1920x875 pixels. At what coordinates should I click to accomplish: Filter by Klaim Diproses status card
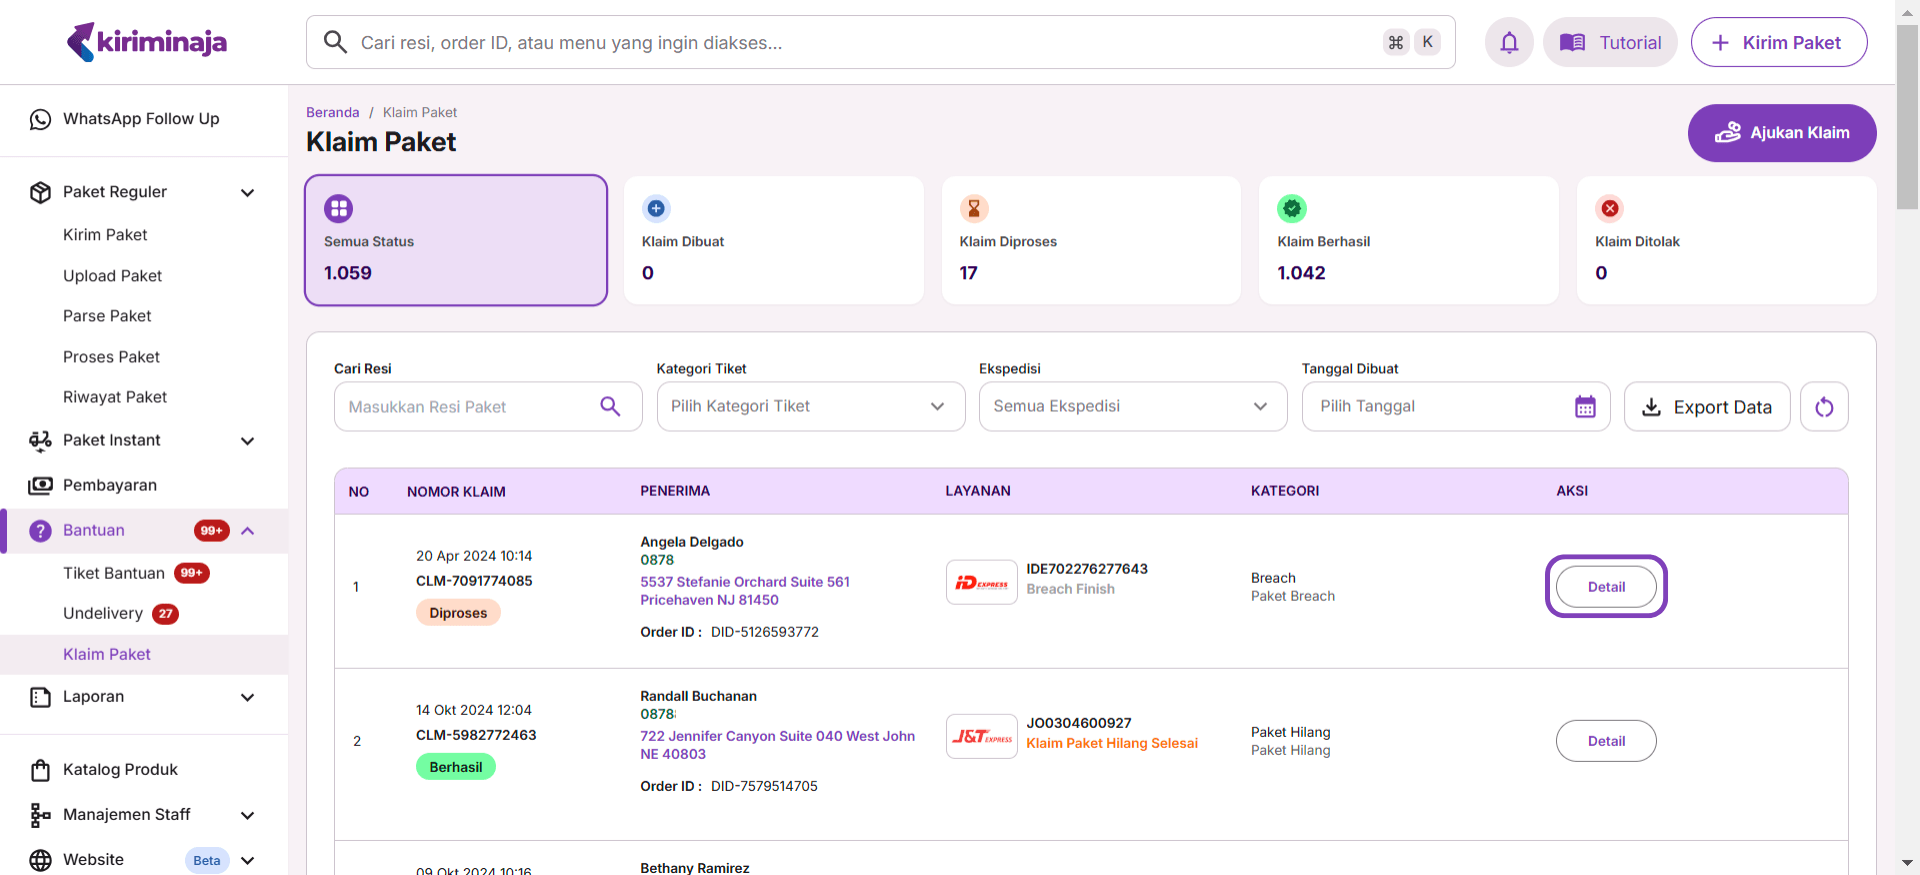tap(1090, 241)
